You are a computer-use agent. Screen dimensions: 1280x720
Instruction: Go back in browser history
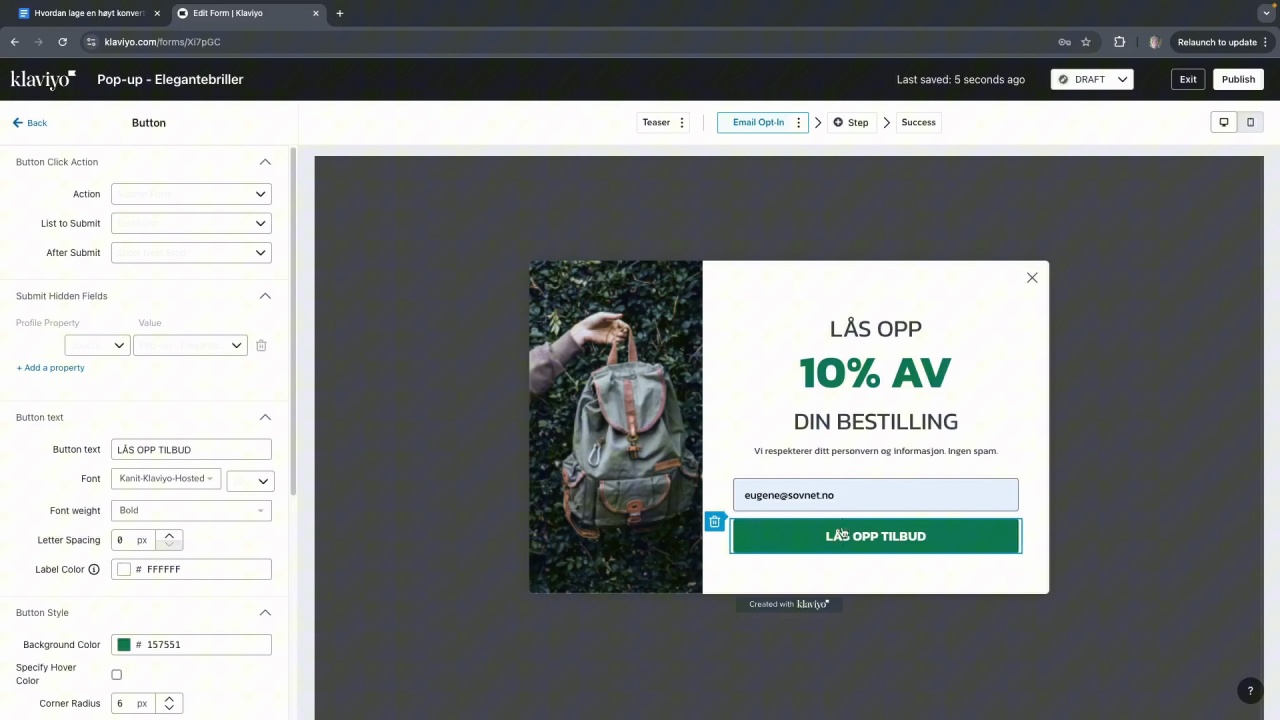pyautogui.click(x=15, y=42)
